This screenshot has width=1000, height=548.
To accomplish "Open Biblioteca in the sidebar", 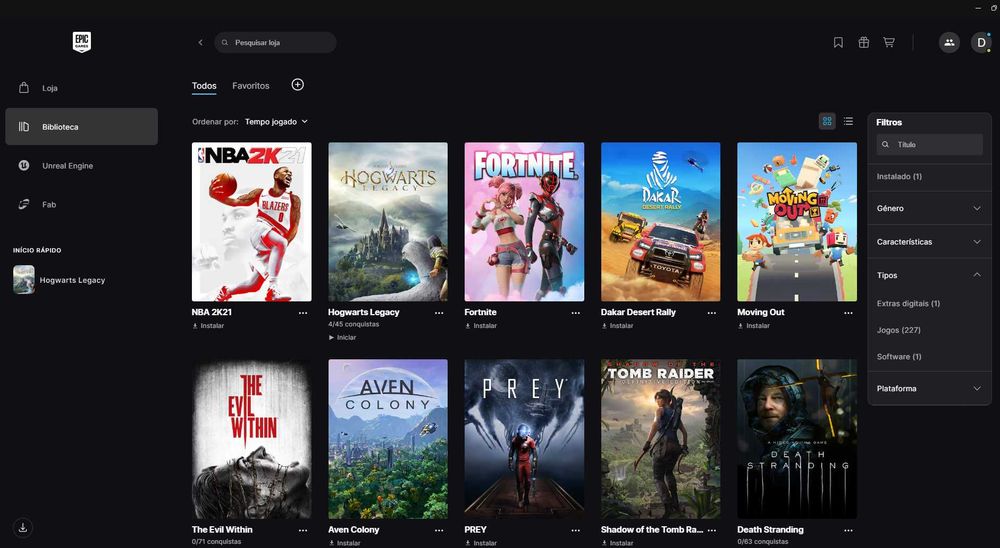I will click(x=82, y=126).
